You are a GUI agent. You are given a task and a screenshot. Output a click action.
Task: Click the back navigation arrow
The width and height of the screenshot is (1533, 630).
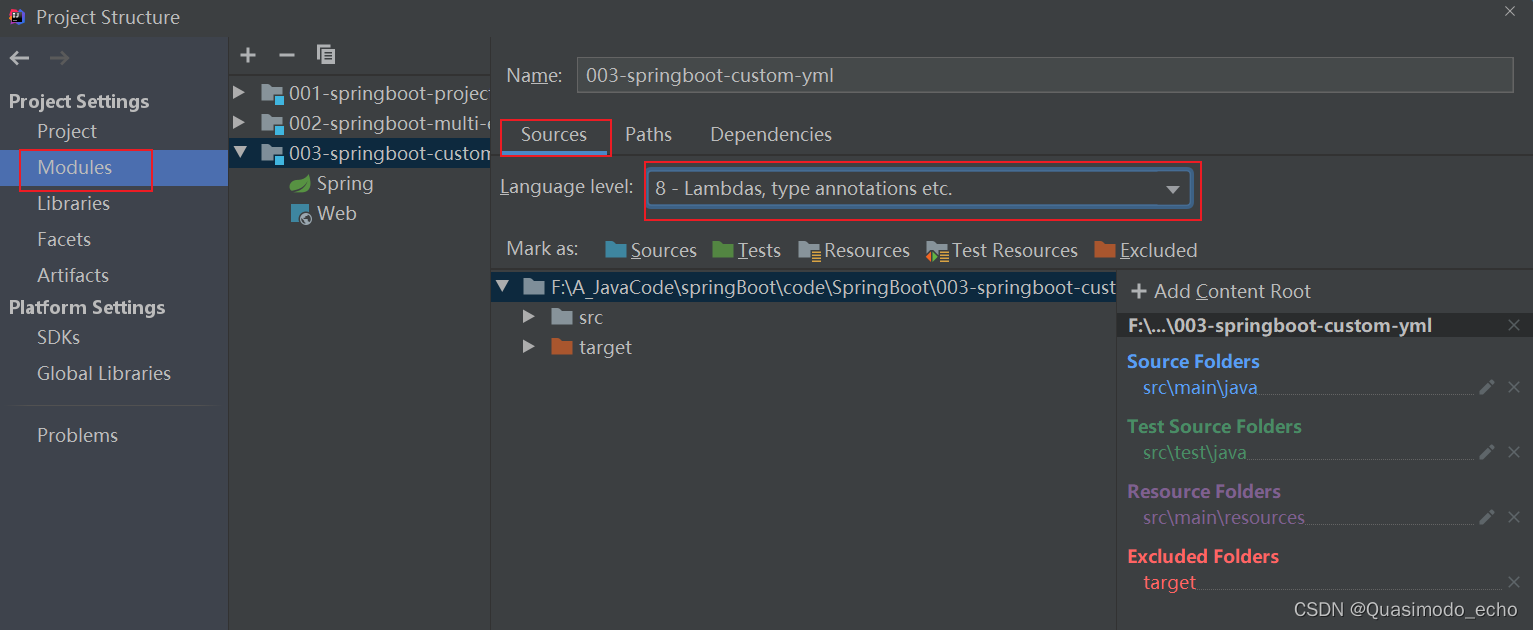click(x=19, y=58)
